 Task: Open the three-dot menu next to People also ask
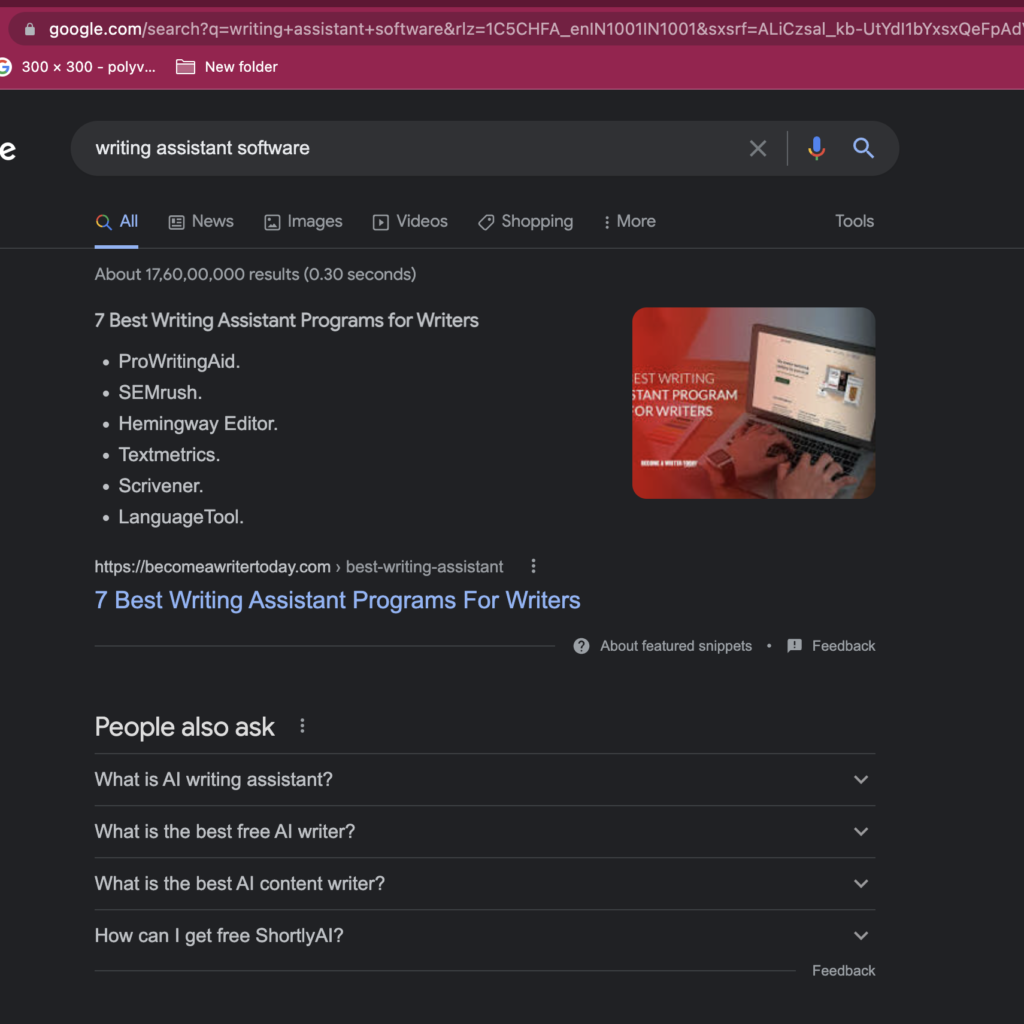click(x=302, y=726)
